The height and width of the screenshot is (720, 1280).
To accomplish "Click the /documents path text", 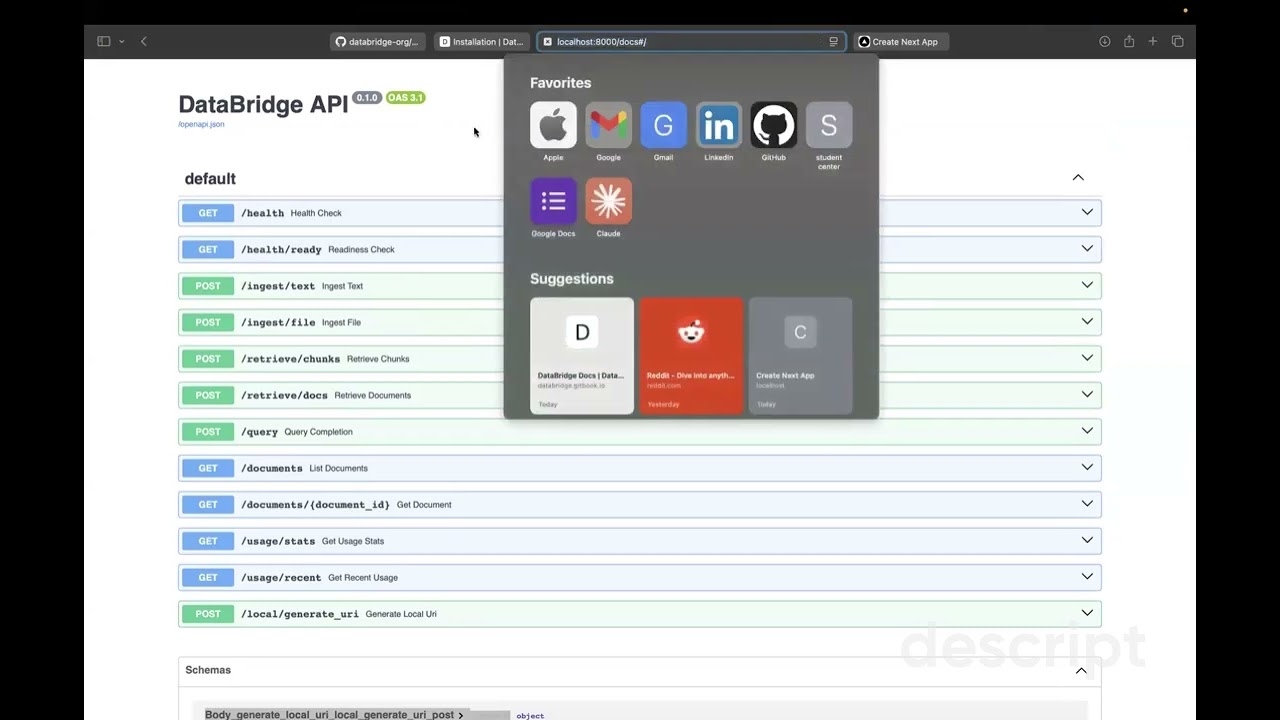I will tap(272, 468).
